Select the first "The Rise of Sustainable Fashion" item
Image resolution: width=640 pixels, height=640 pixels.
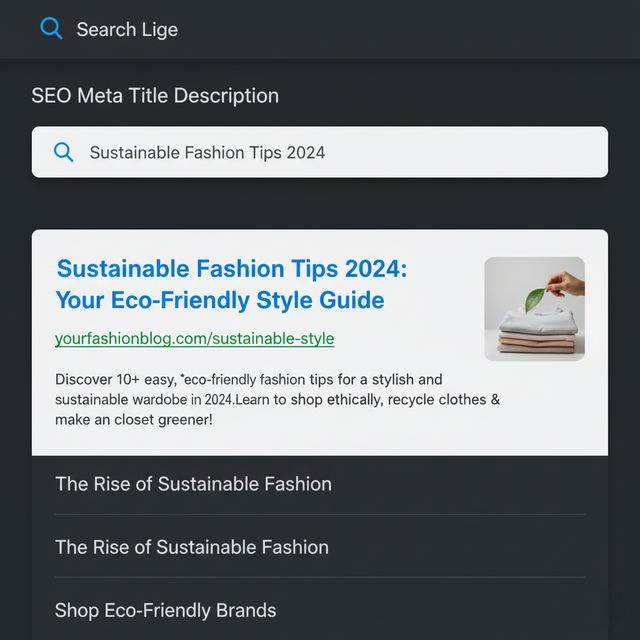(x=193, y=484)
